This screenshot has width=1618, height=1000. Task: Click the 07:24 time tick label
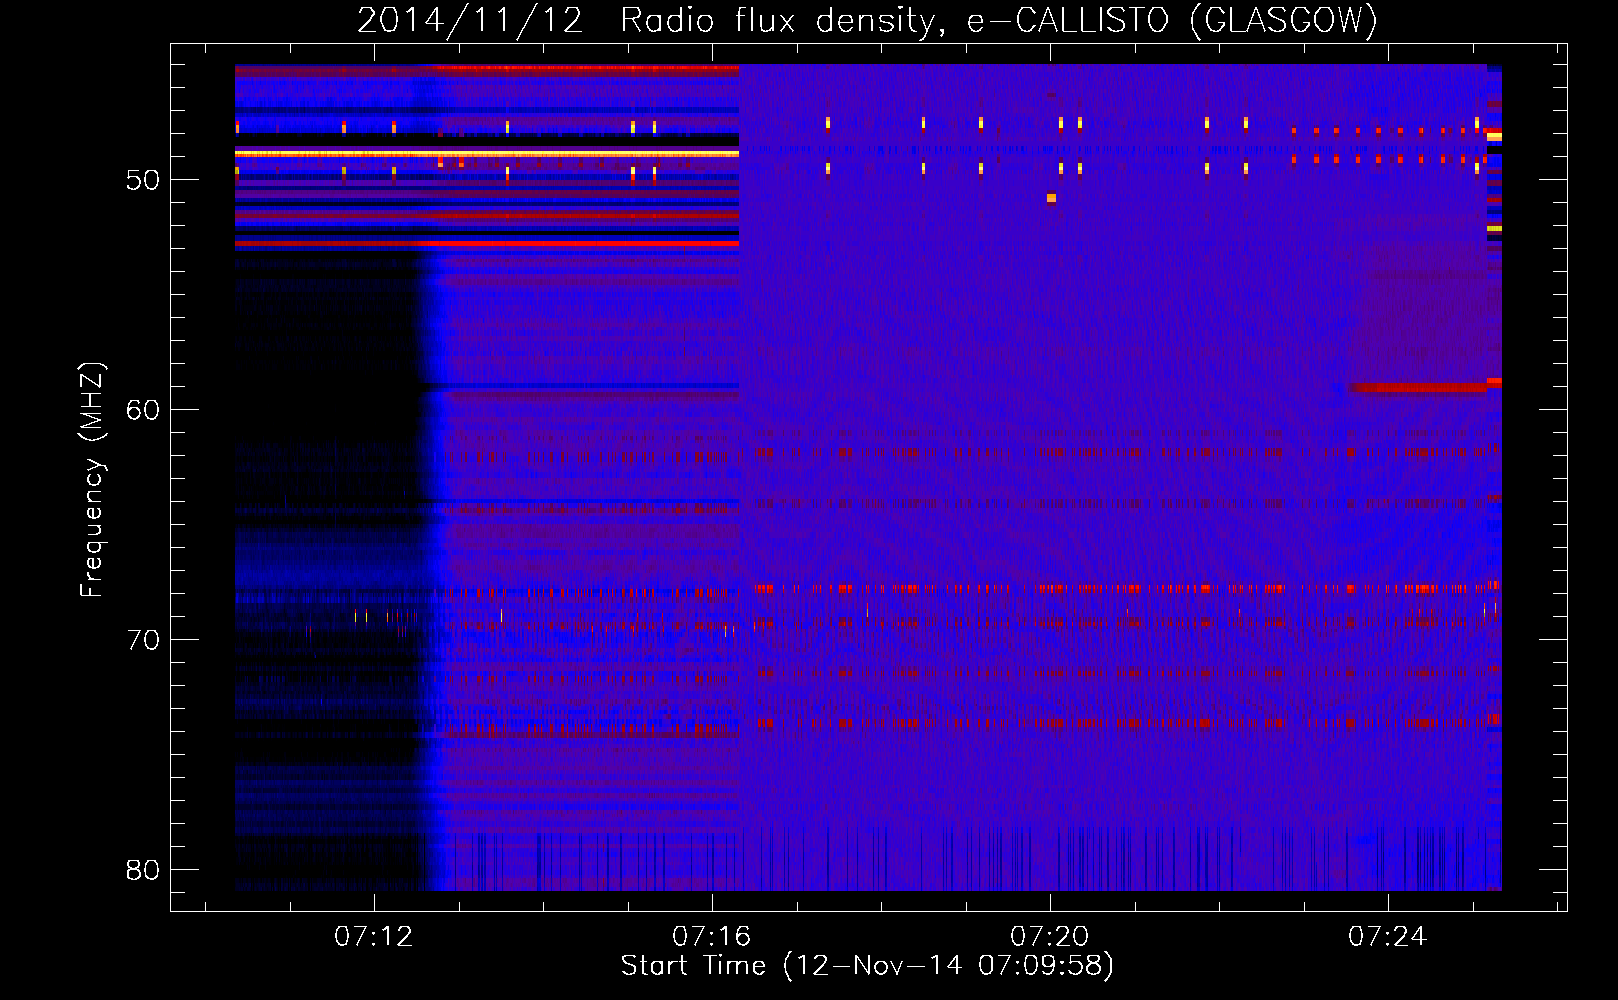[1388, 937]
